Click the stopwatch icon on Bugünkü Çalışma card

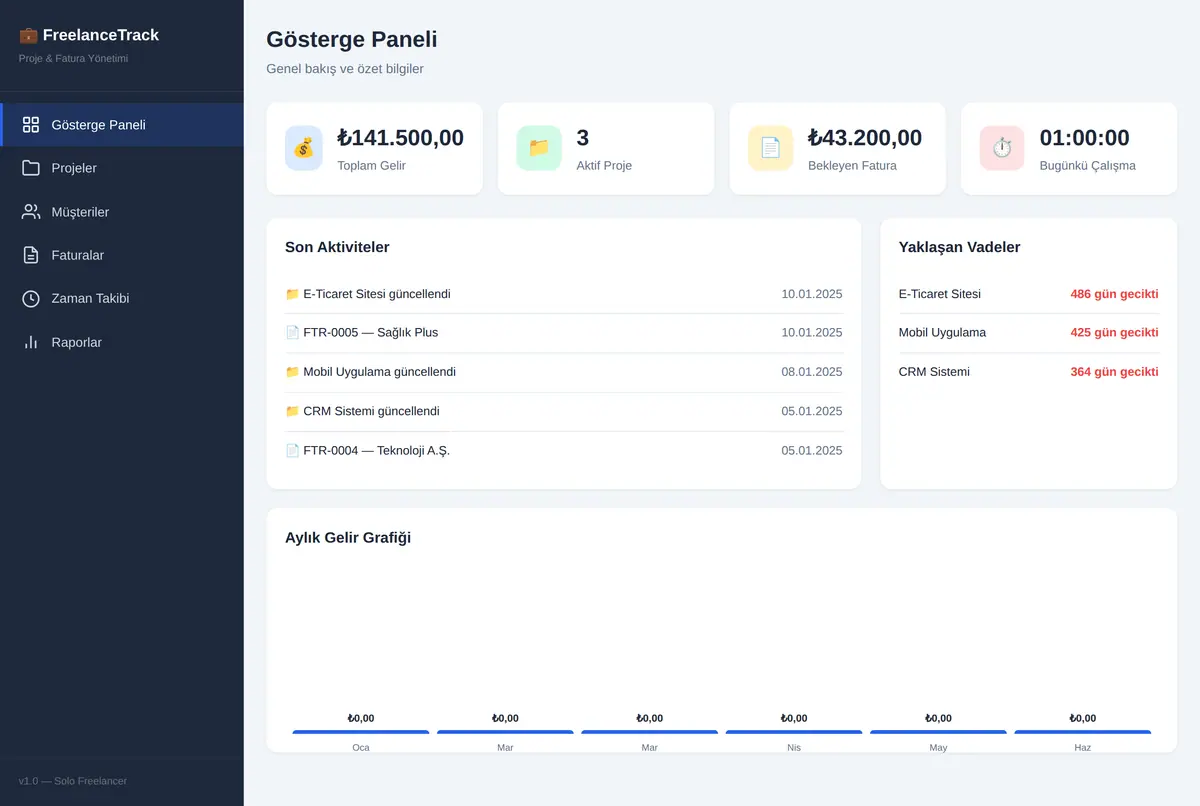coord(1002,148)
